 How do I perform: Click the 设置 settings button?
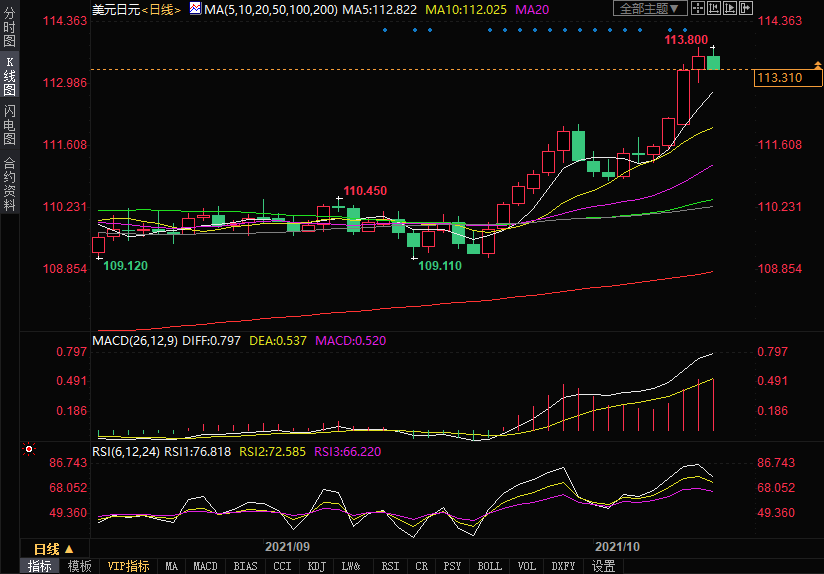[603, 566]
